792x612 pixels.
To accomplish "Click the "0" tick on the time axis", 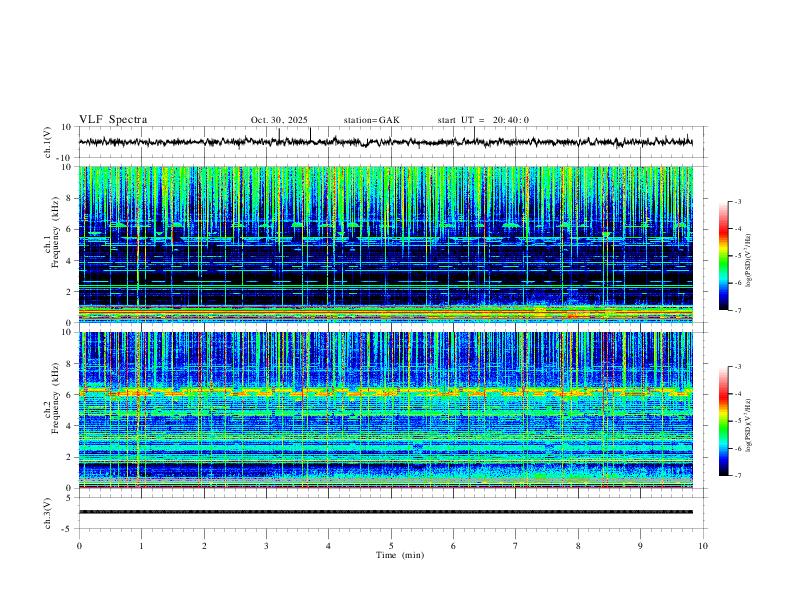I will point(79,546).
